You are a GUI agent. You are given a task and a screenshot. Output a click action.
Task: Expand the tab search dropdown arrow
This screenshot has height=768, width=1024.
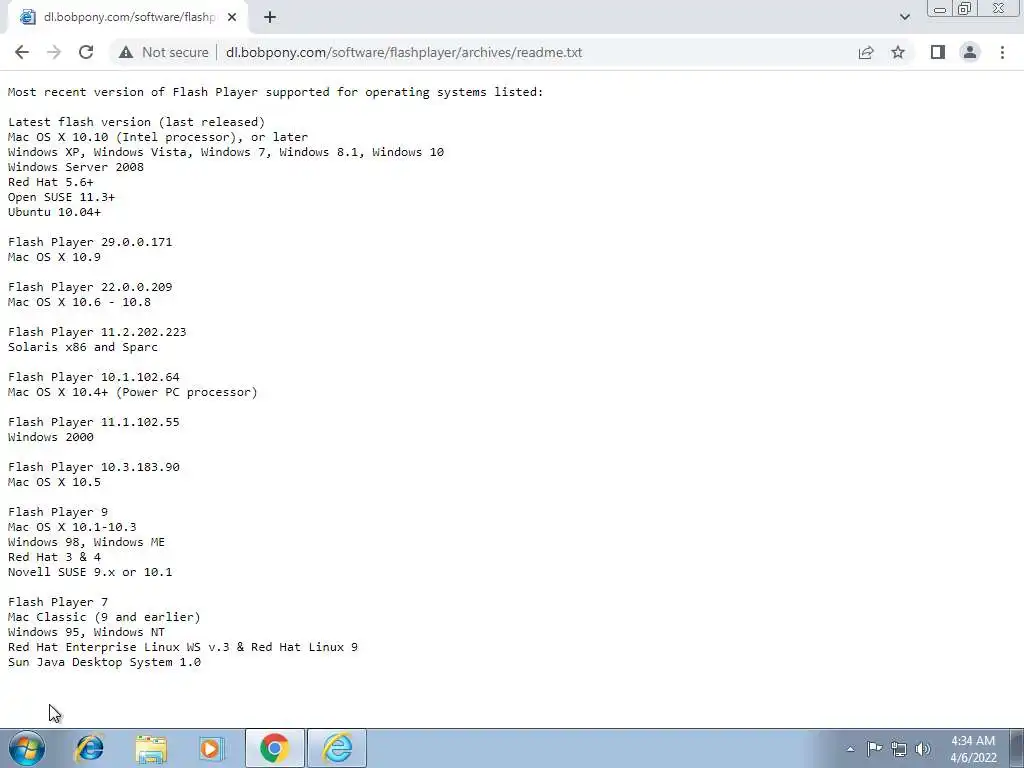point(904,17)
